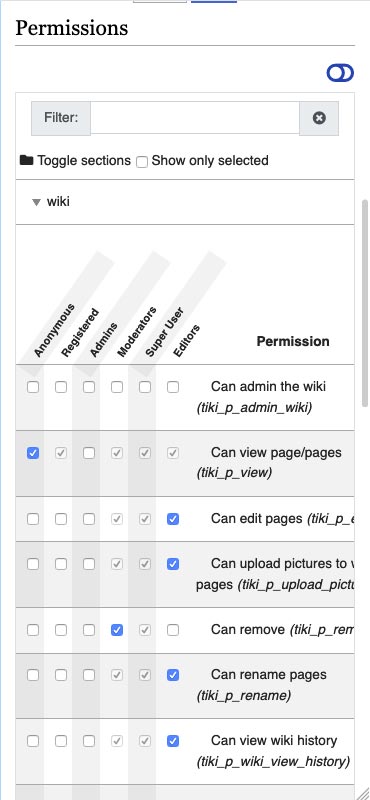Uncheck Moderators for Can remove
The height and width of the screenshot is (800, 370).
pos(117,630)
